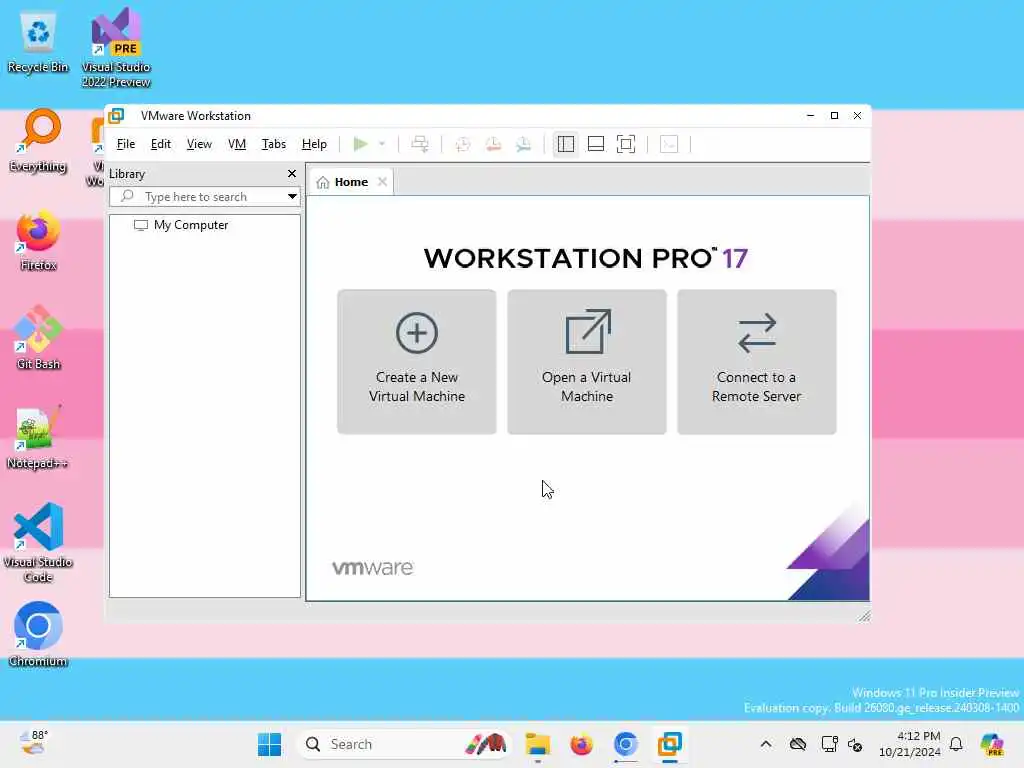The image size is (1024, 768).
Task: Click the Windows Start button
Action: 269,744
